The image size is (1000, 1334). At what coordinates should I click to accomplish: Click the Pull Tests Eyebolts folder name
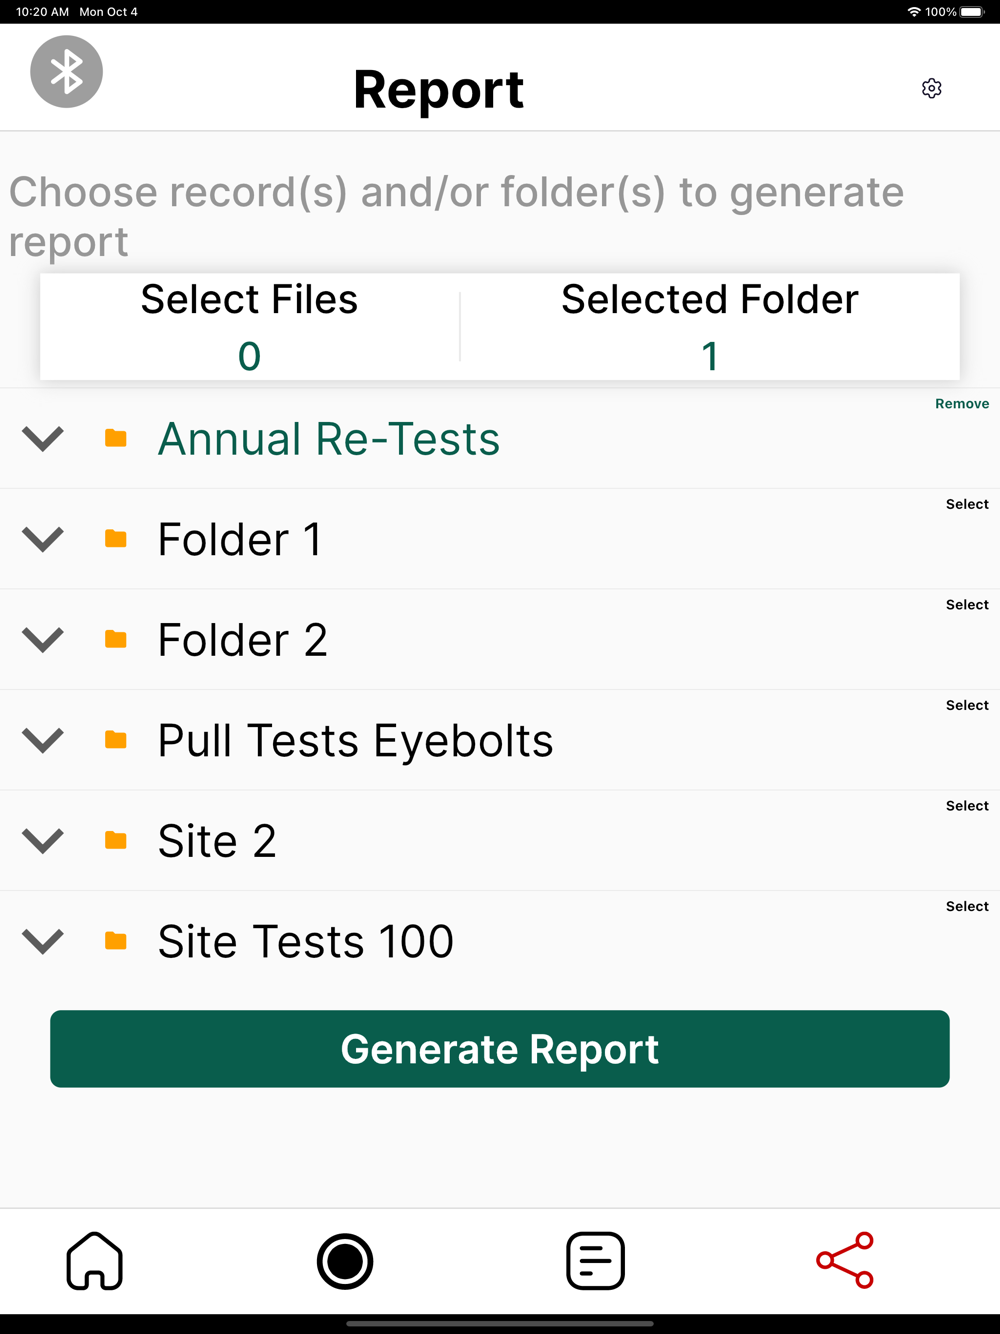pos(355,741)
